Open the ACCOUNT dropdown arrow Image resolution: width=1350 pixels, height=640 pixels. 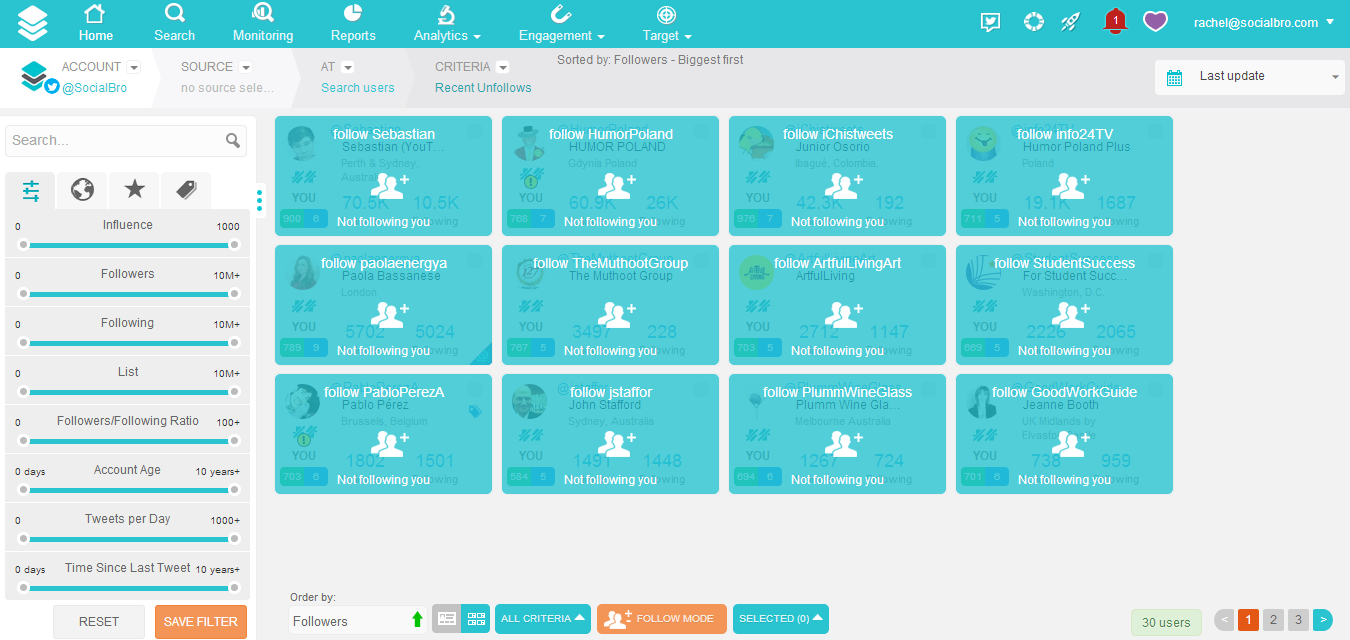pos(134,67)
